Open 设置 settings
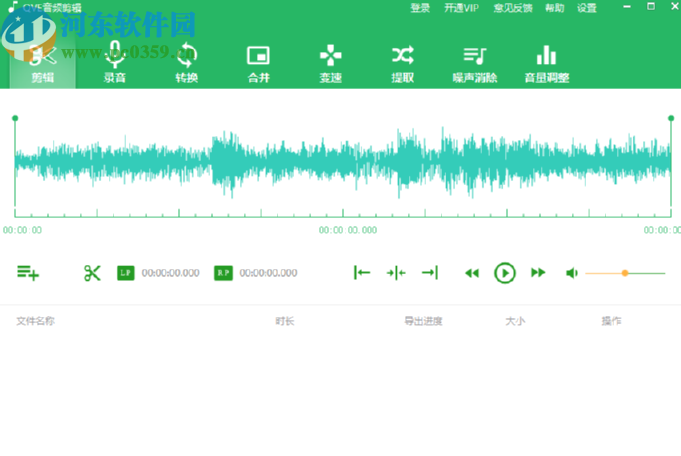The height and width of the screenshot is (456, 681). pos(587,8)
